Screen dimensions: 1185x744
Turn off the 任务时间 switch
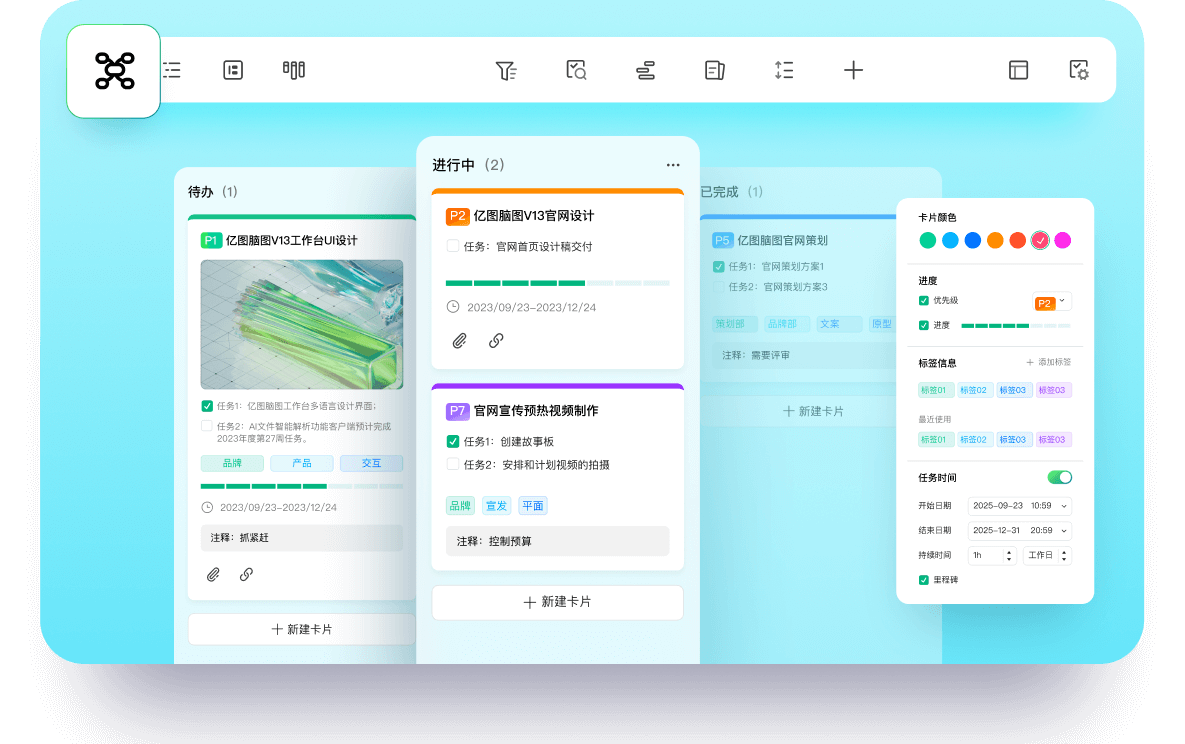[x=1060, y=477]
